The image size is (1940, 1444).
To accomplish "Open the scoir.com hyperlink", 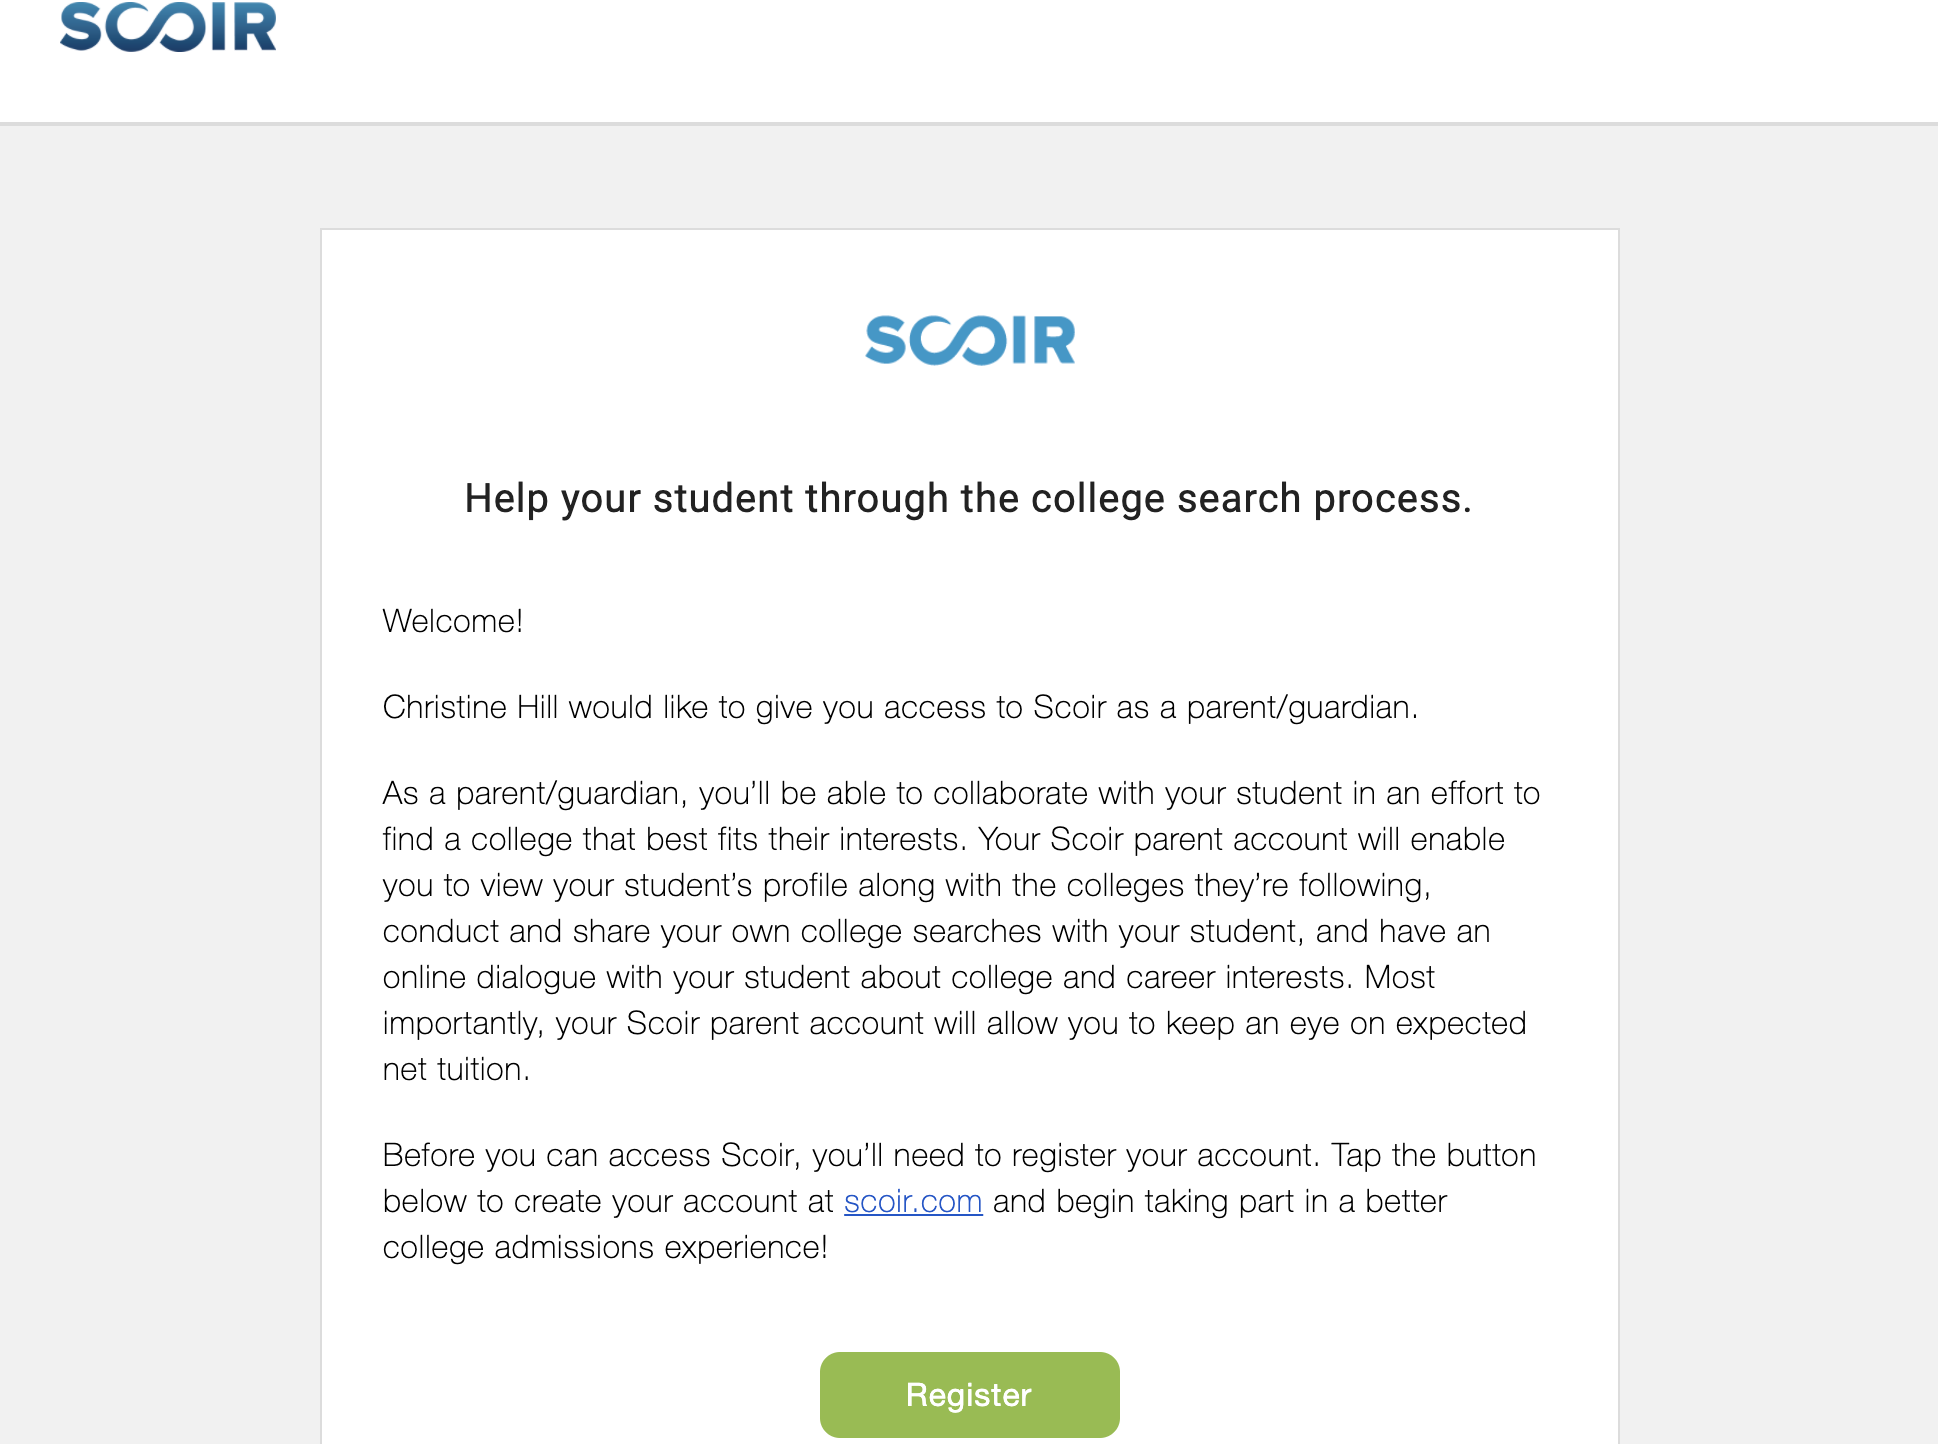I will point(913,1201).
